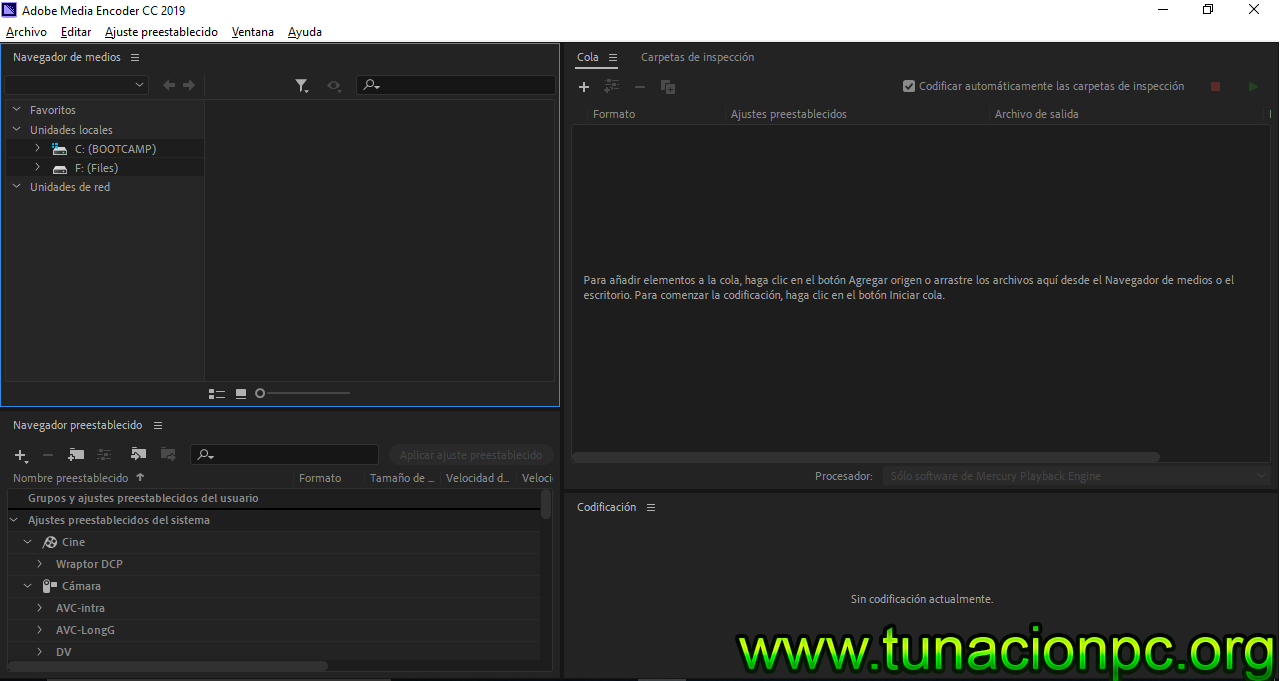This screenshot has width=1280, height=681.
Task: Expand the AVC-intra presets
Action: click(x=40, y=608)
